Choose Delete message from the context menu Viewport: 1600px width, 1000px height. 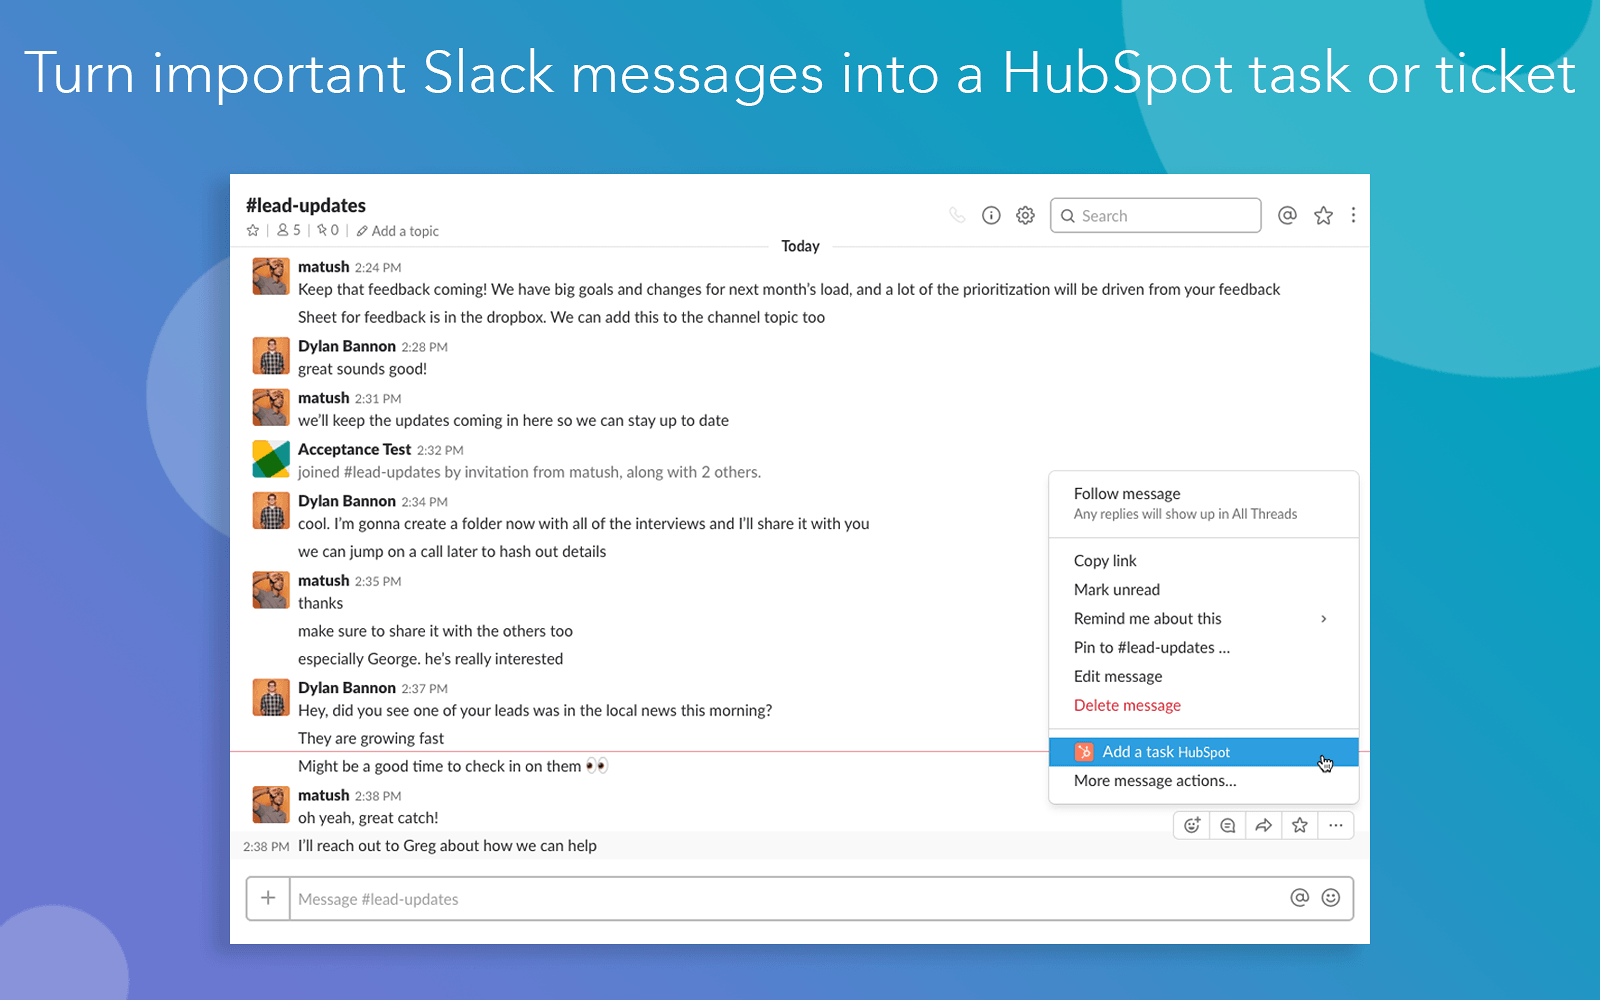pyautogui.click(x=1127, y=705)
